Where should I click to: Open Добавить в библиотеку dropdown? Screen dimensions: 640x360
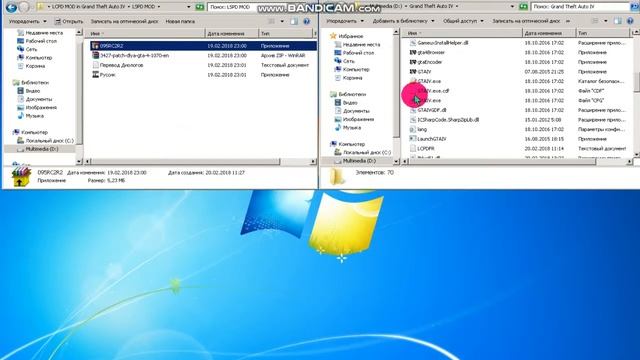pyautogui.click(x=403, y=21)
